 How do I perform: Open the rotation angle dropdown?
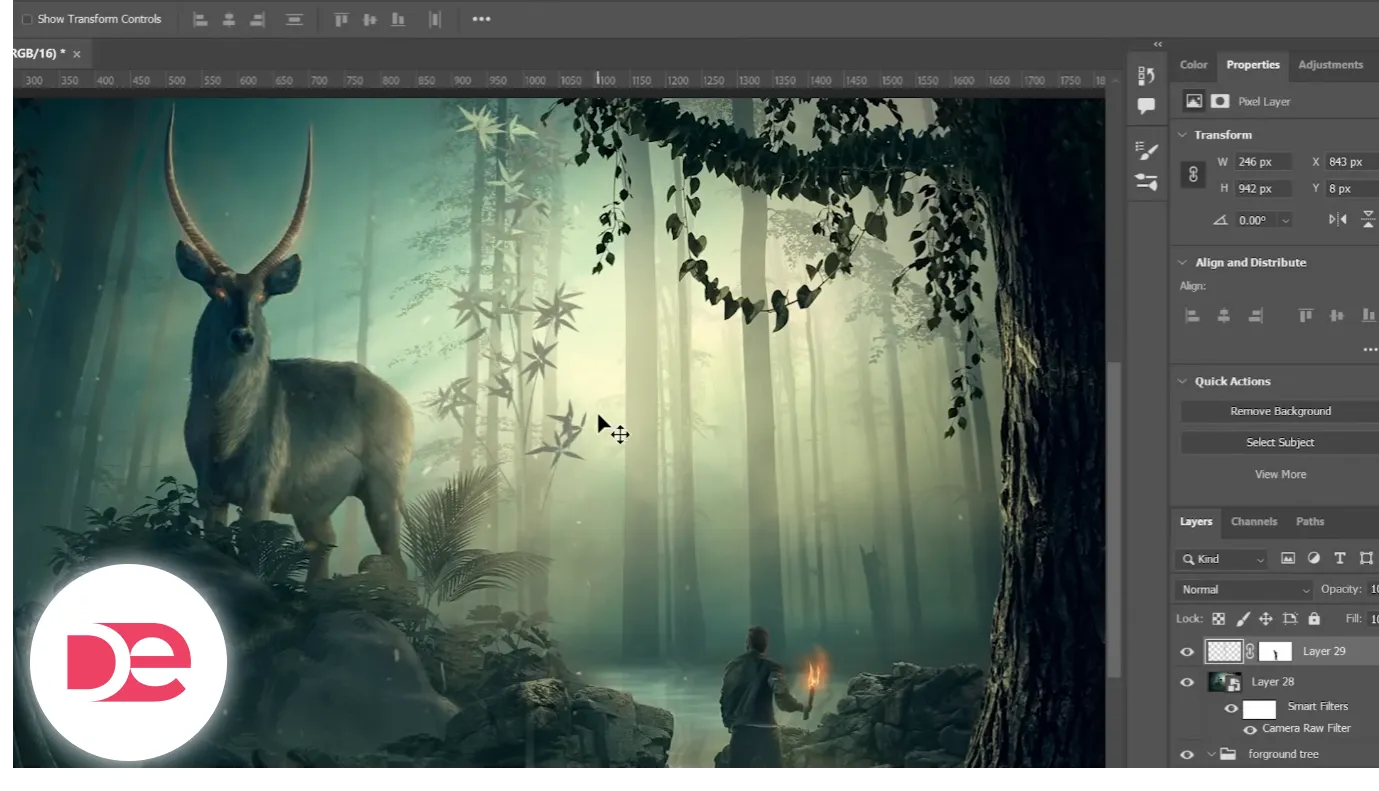point(1285,220)
